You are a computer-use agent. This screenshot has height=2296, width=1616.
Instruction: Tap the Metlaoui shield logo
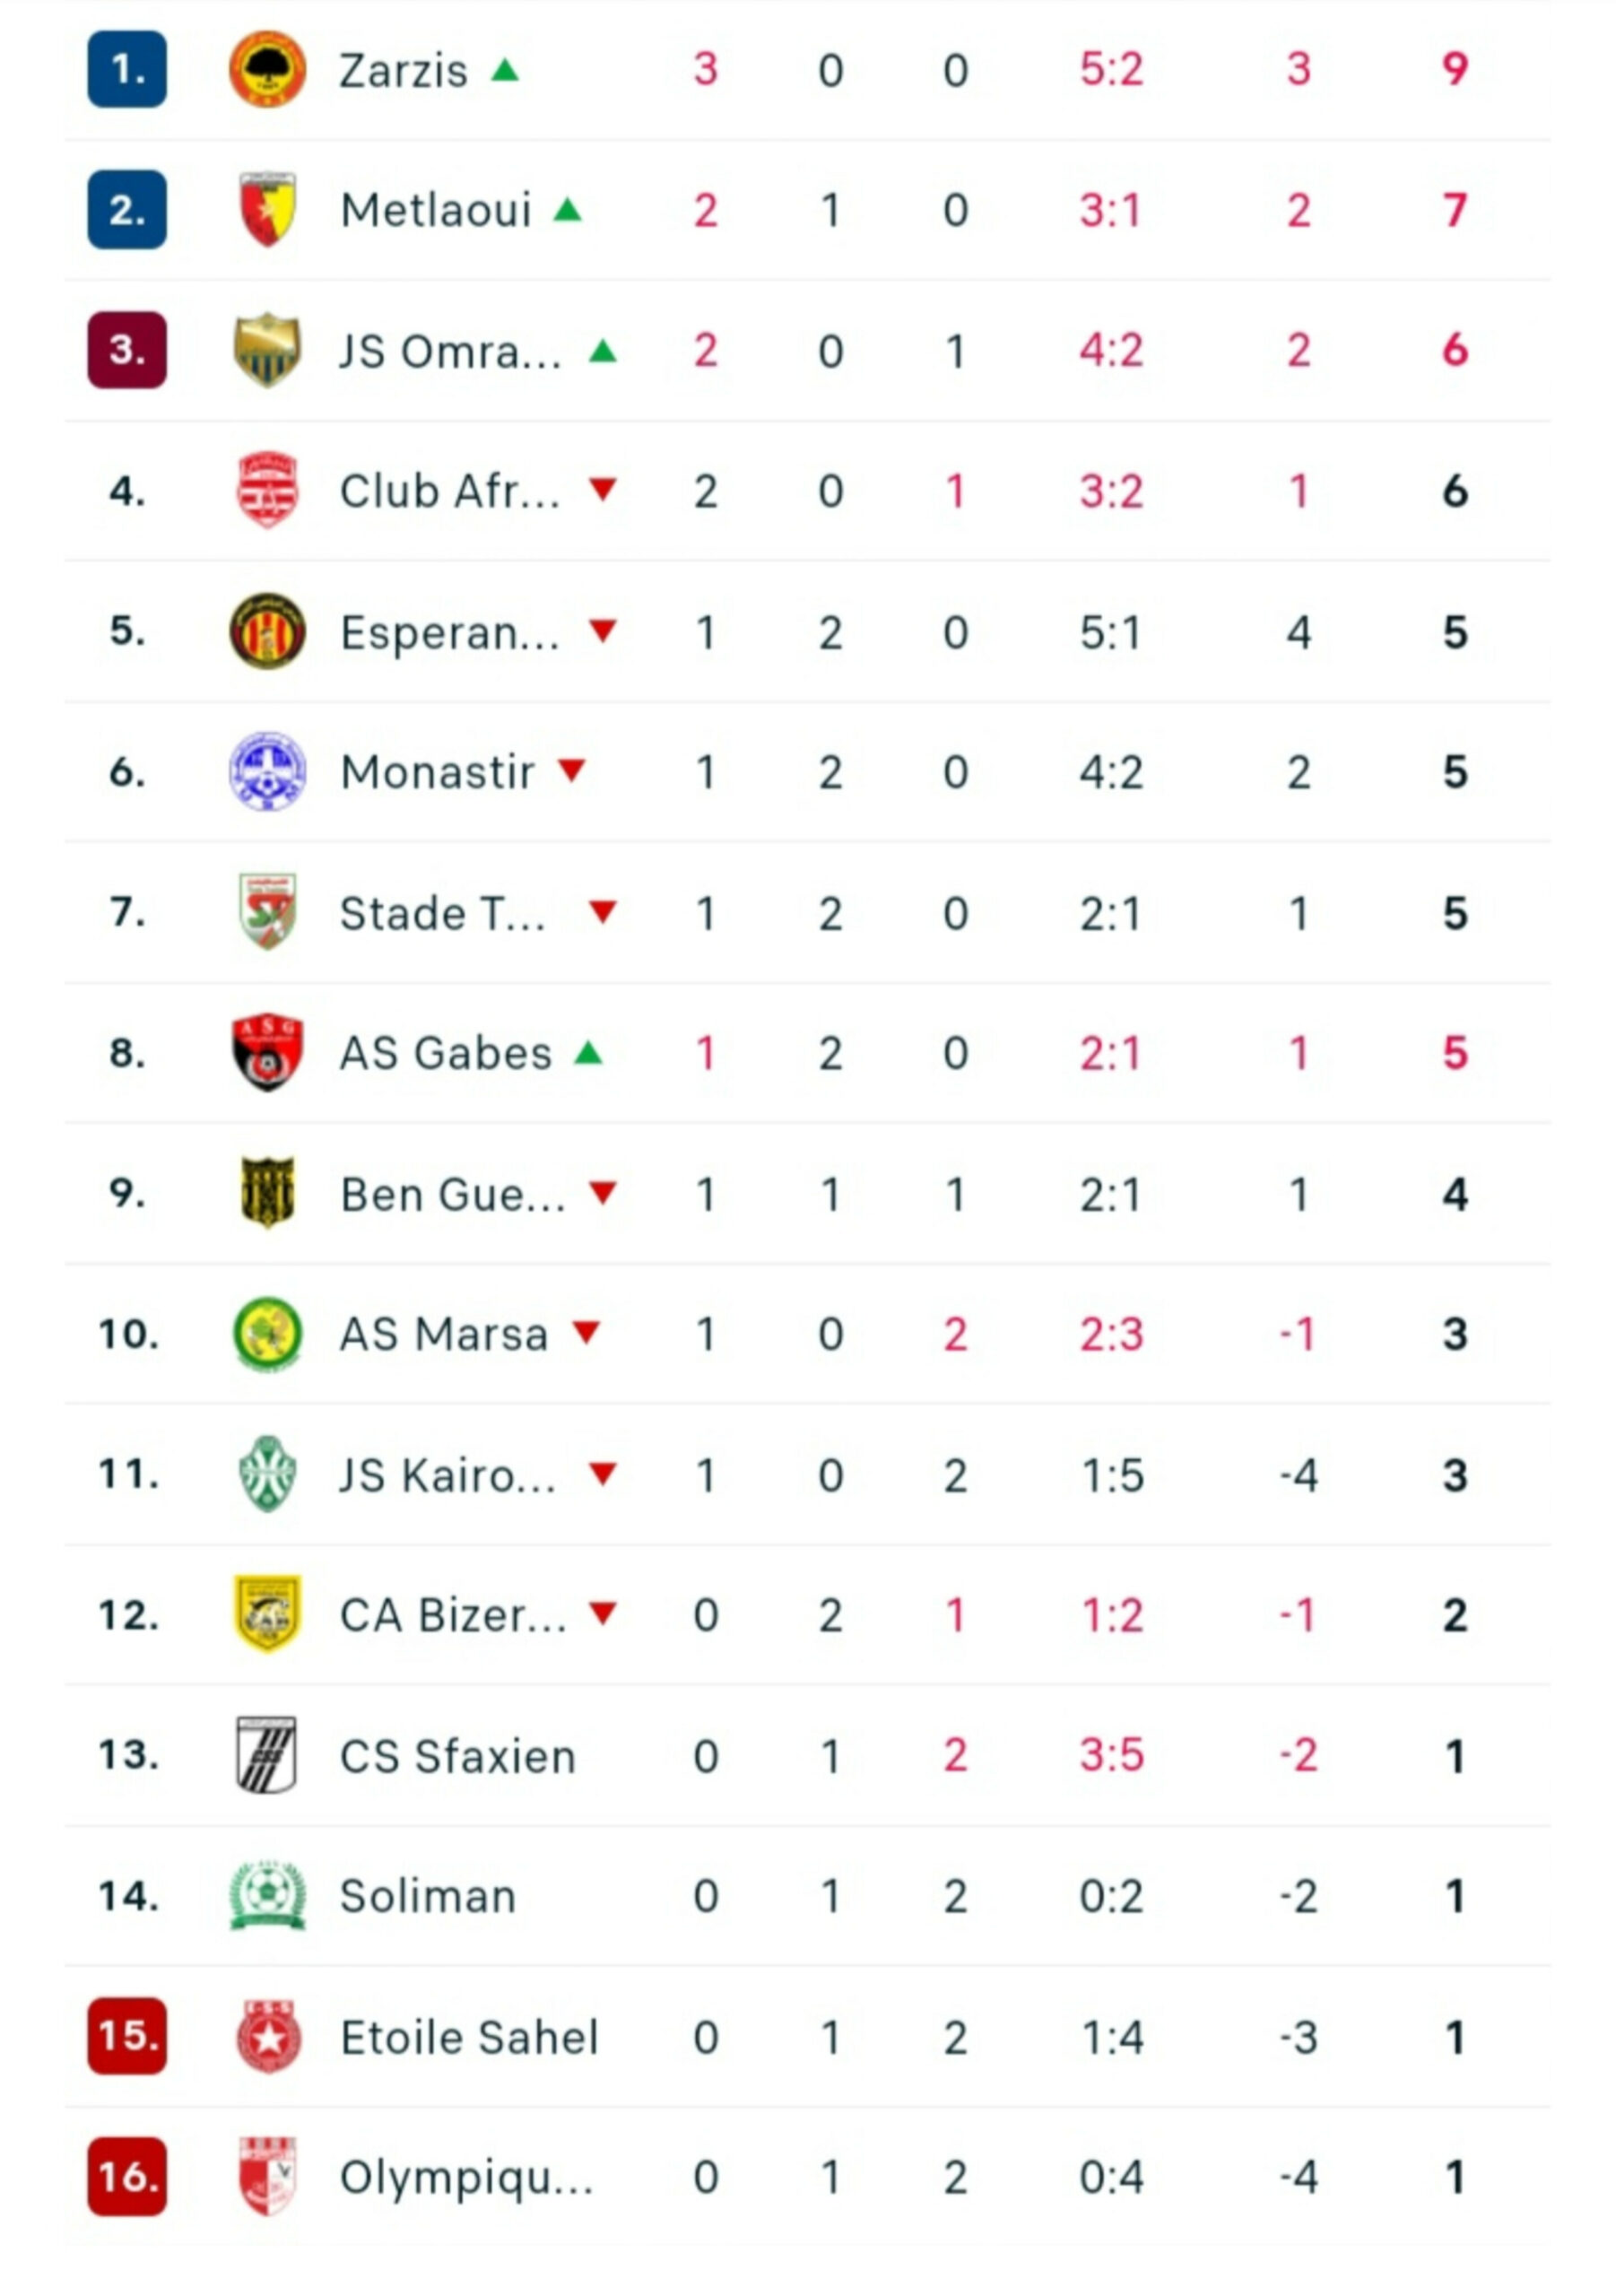267,209
